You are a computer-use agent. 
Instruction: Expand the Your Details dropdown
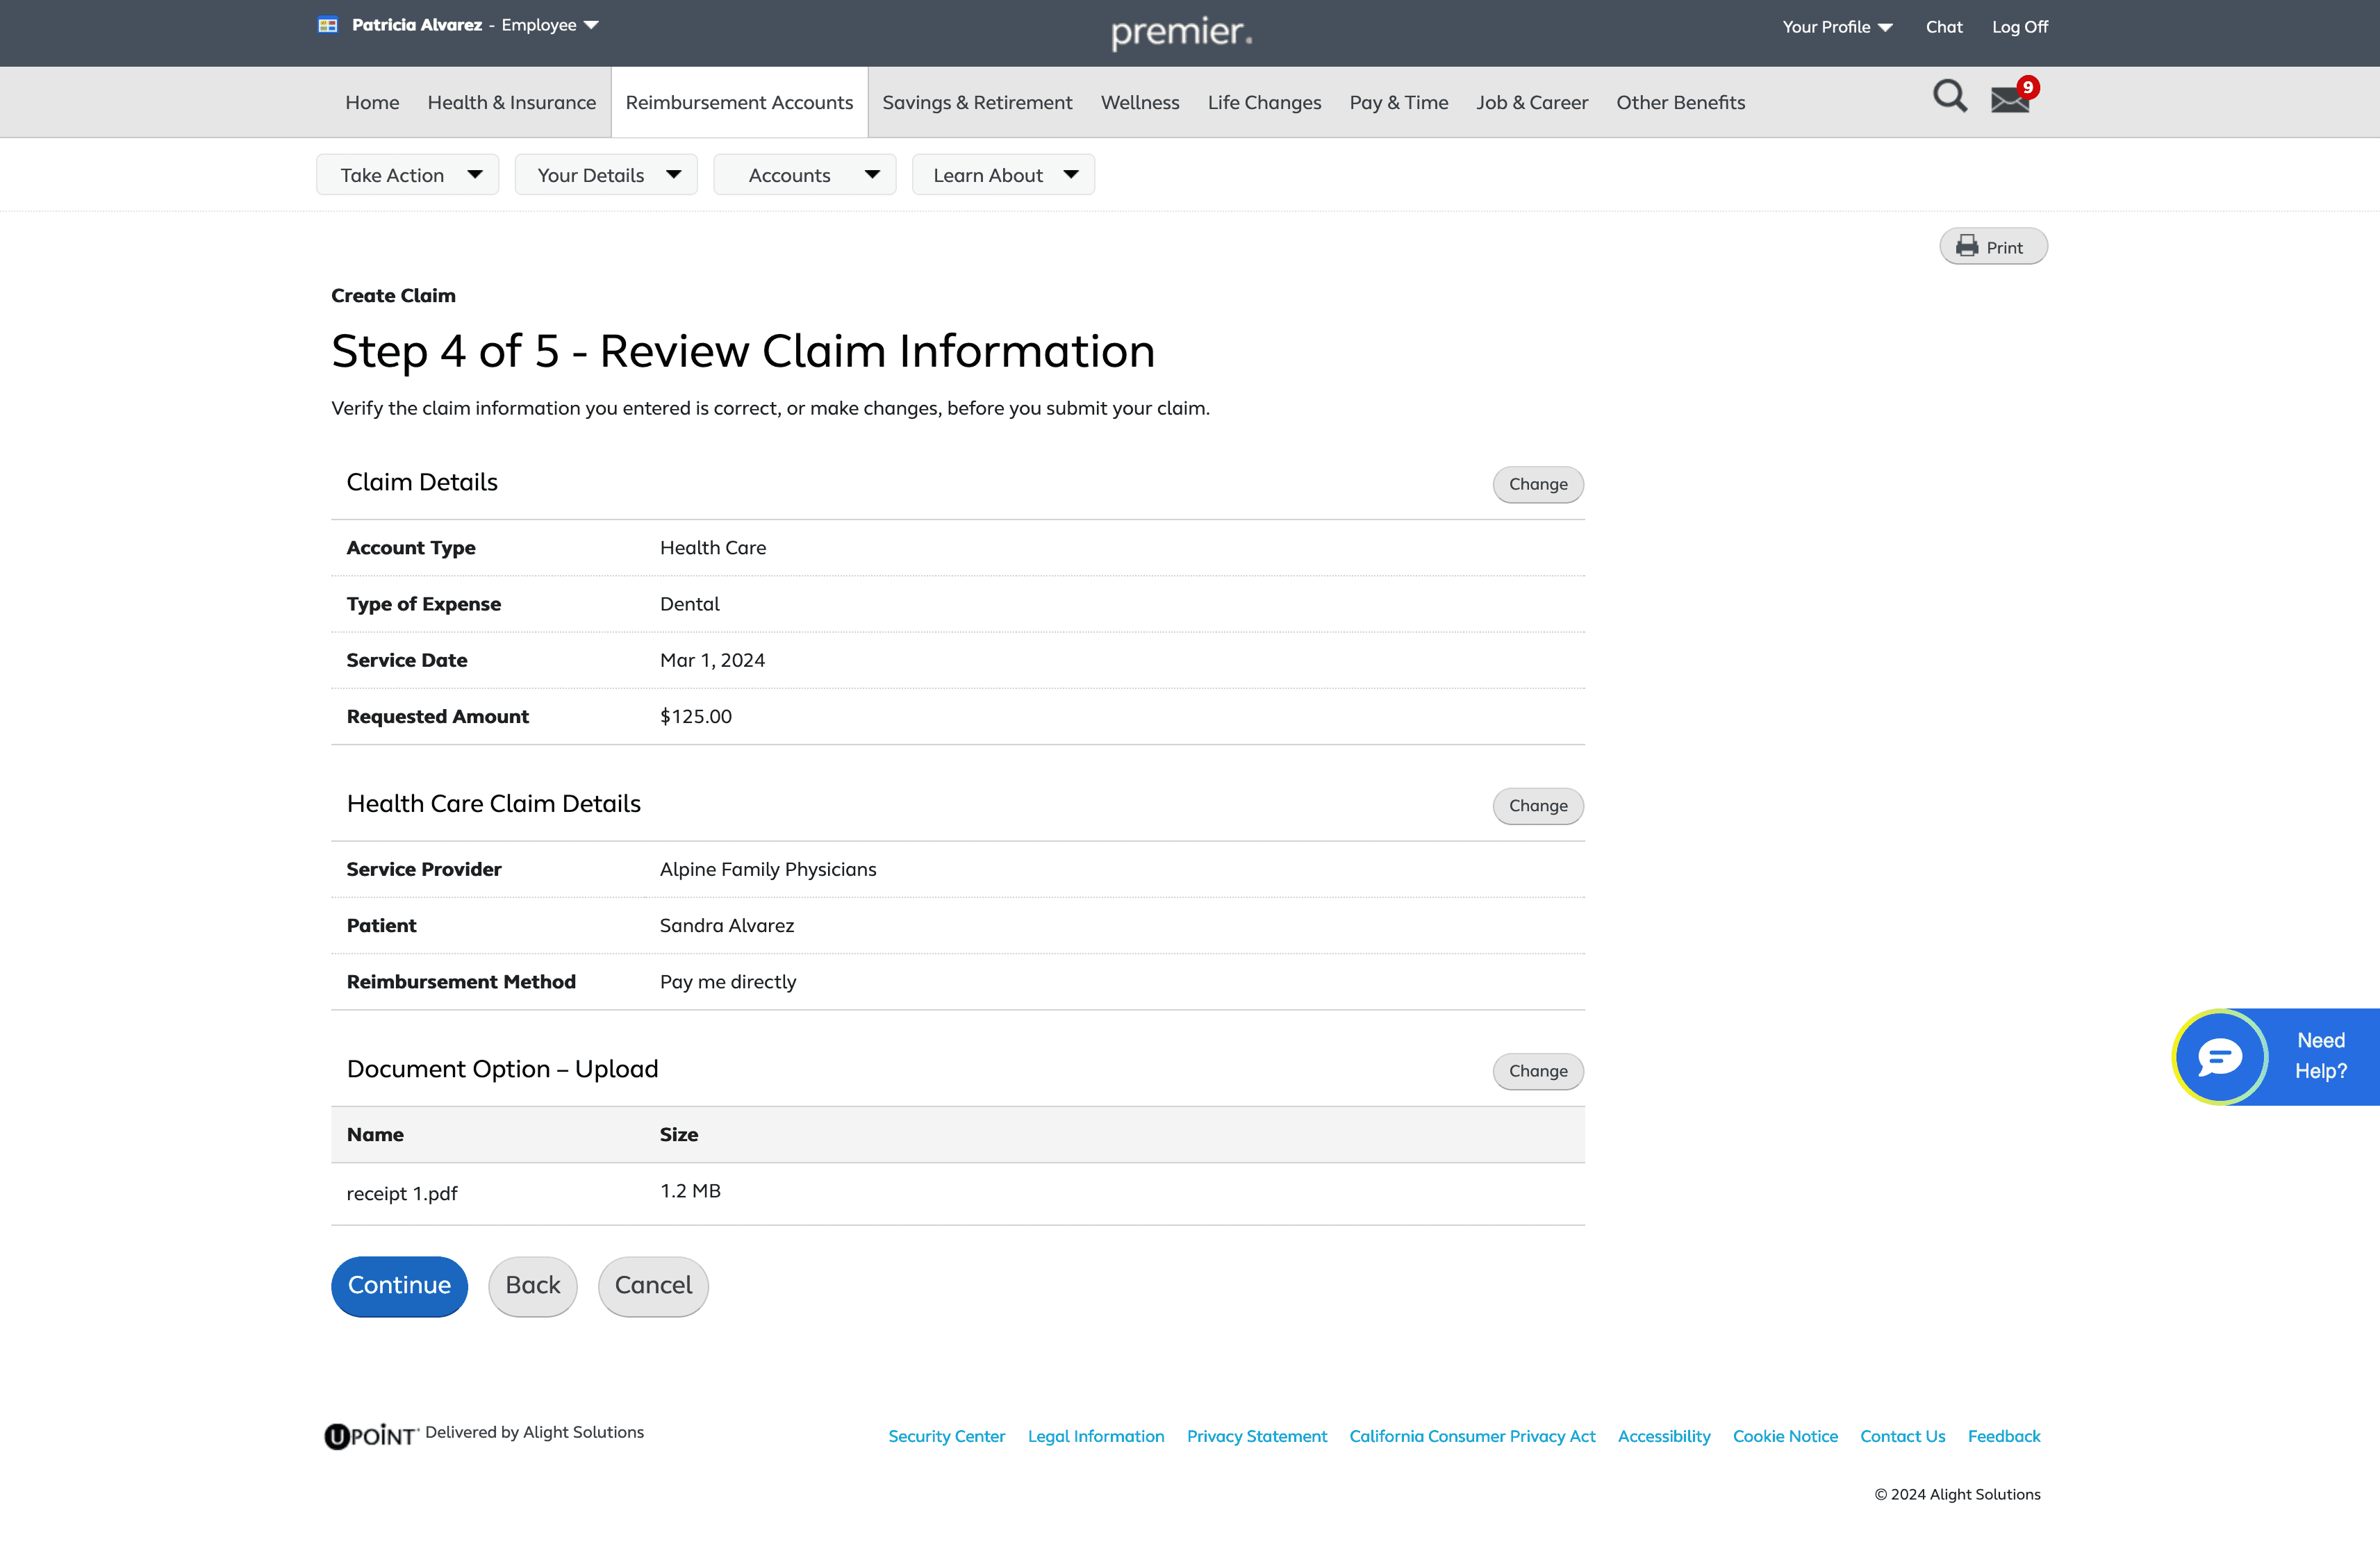(606, 175)
